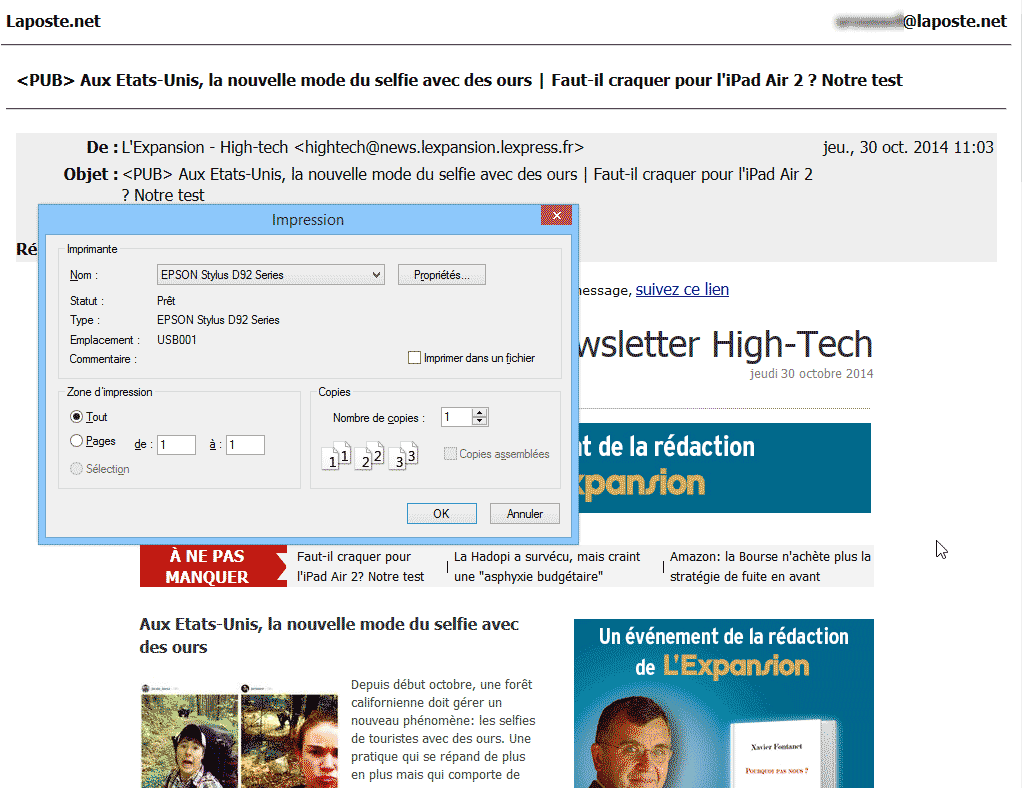Click the blue rédaction banner behind dialog

[x=724, y=468]
